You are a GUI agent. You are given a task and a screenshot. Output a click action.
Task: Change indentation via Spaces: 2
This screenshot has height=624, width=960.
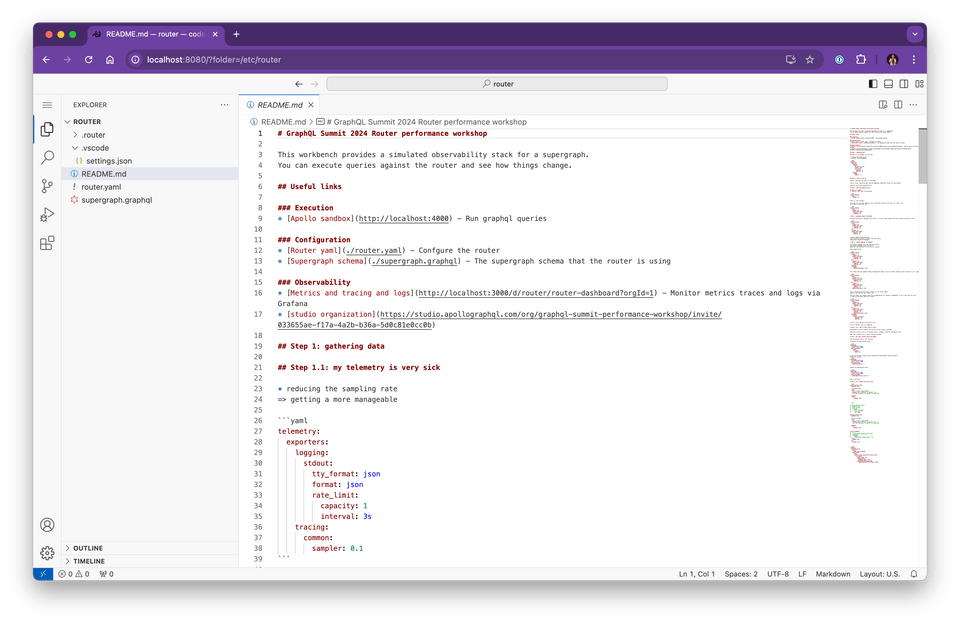741,574
